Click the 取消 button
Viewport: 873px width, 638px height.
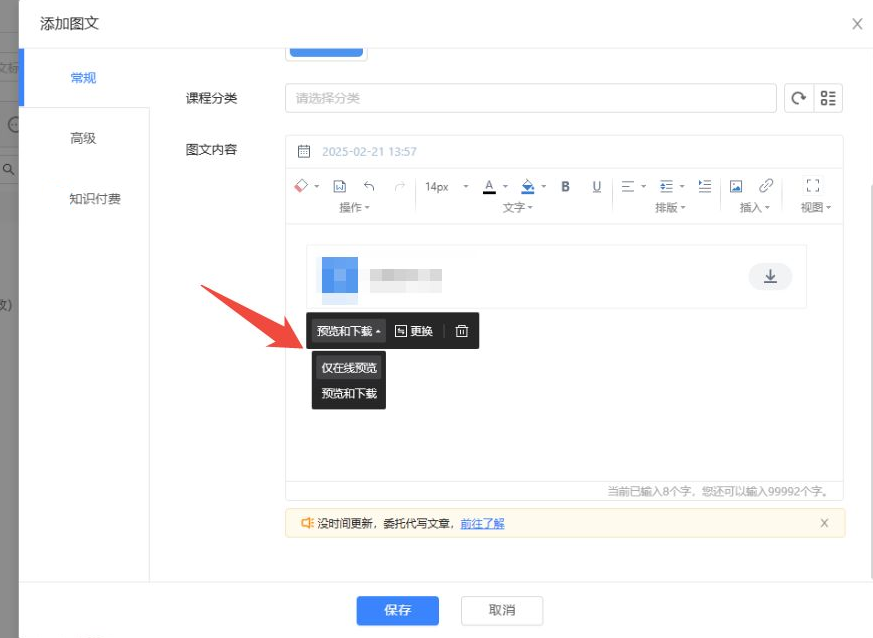[502, 611]
